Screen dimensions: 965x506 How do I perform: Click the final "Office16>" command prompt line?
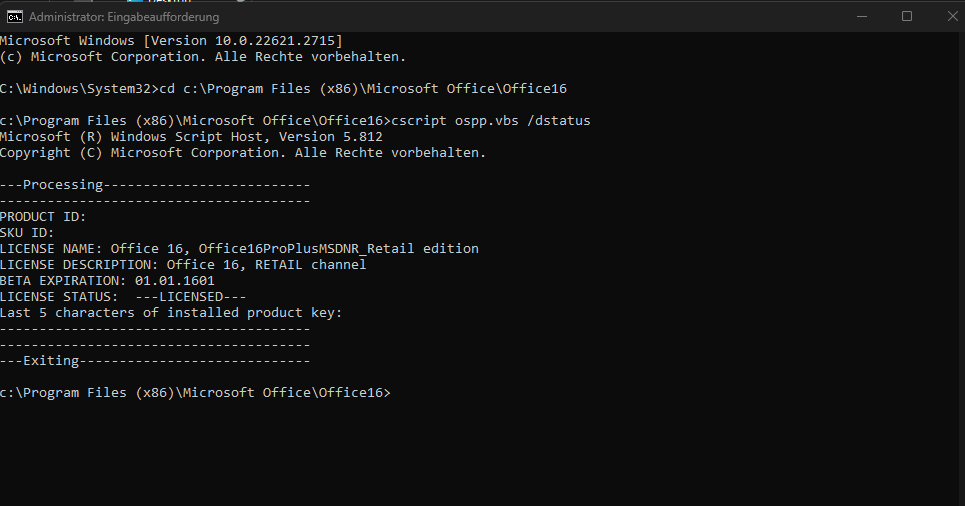(195, 392)
